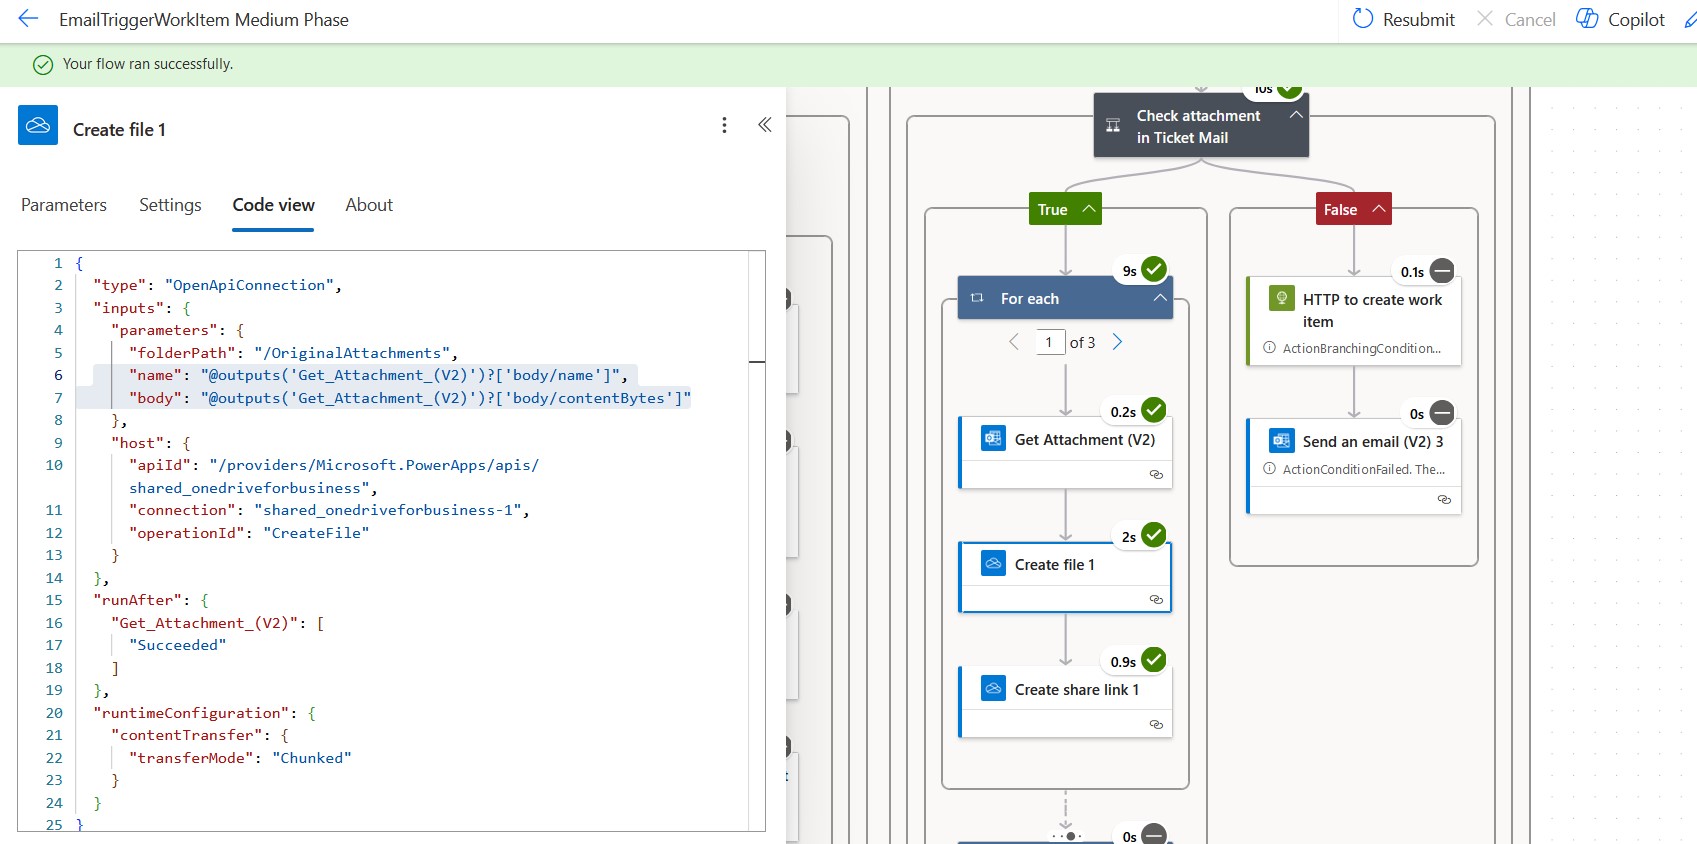This screenshot has width=1697, height=844.
Task: Click the "folderPath" line in code
Action: [x=293, y=353]
